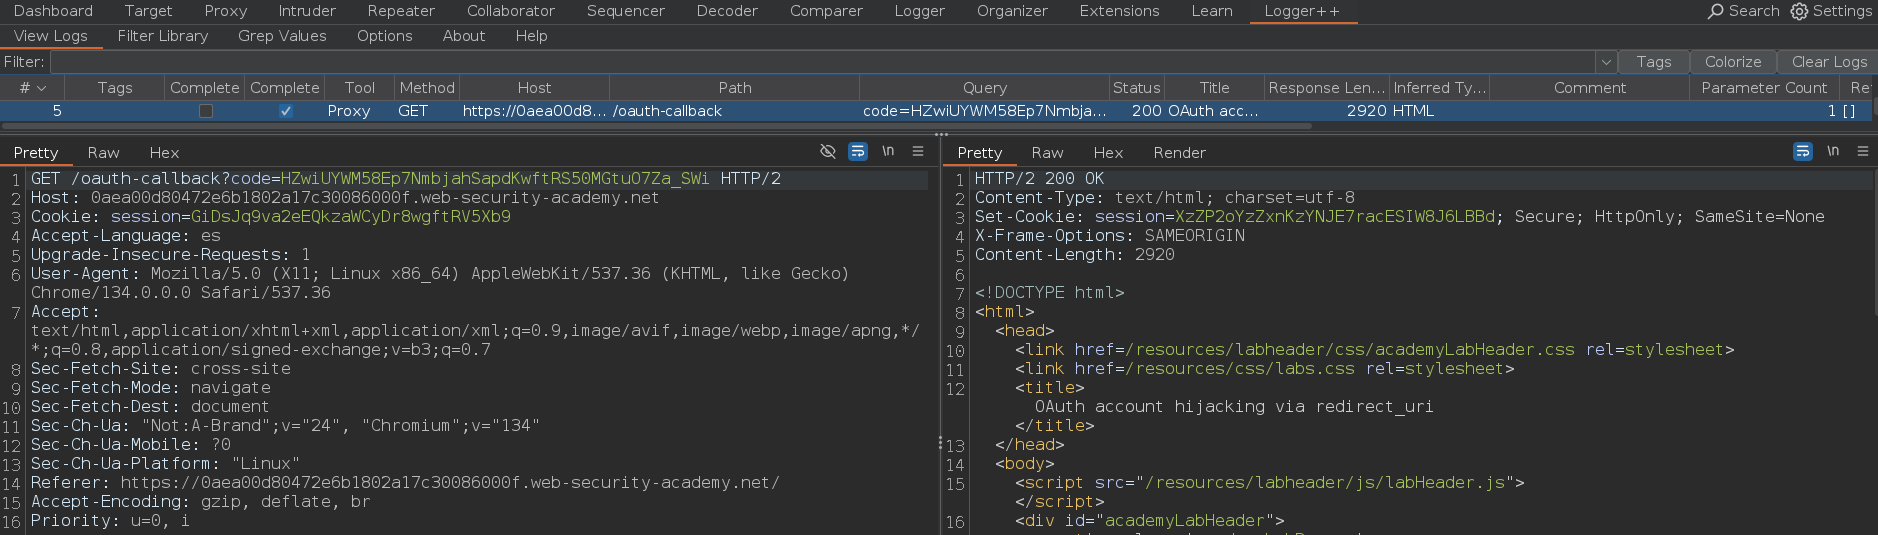
Task: Check the unchecked Complete box in row 5
Action: pyautogui.click(x=206, y=111)
